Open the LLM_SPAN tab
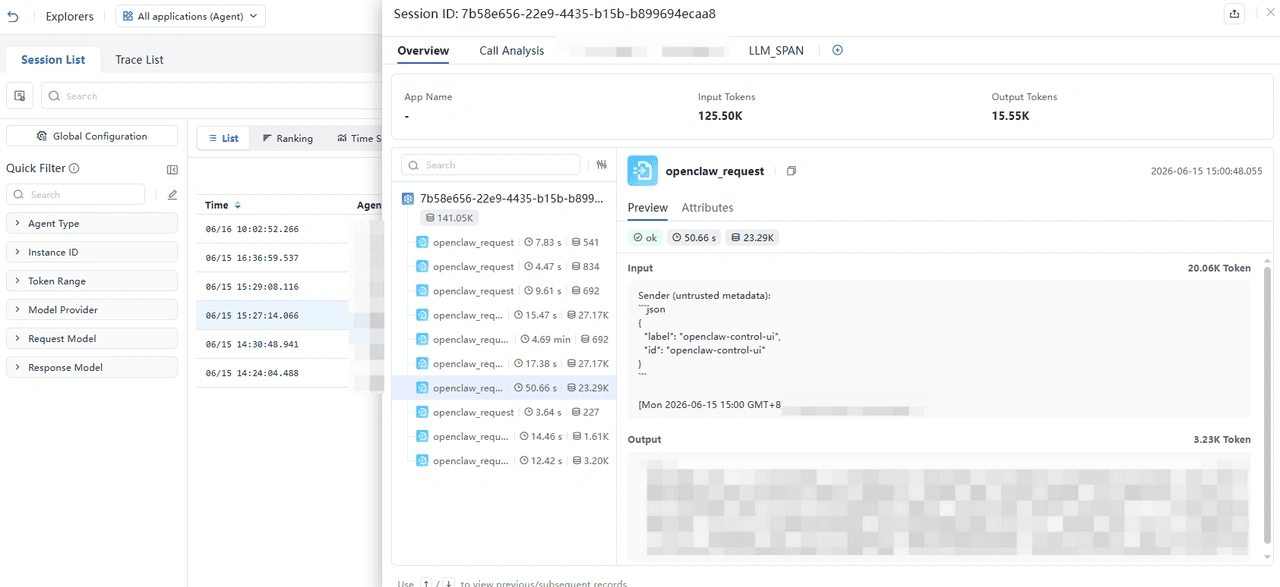This screenshot has height=587, width=1280. click(776, 51)
